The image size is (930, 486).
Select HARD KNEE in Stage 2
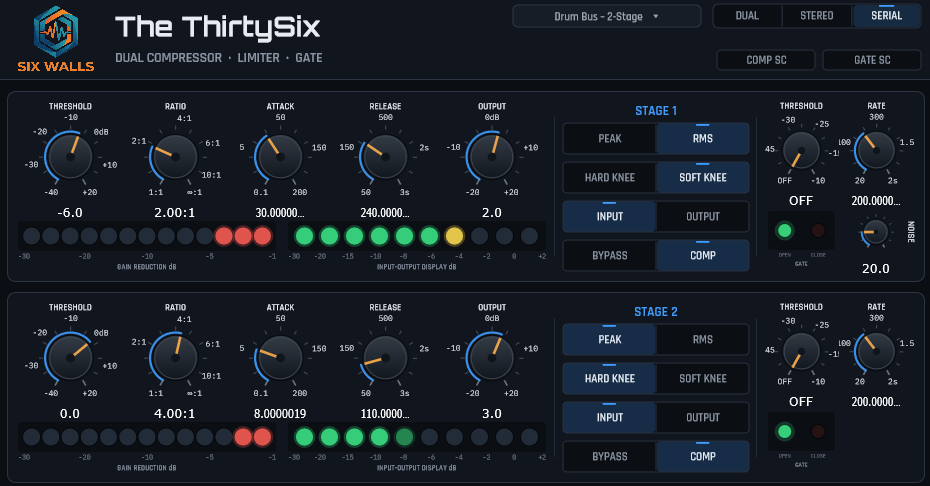click(609, 379)
